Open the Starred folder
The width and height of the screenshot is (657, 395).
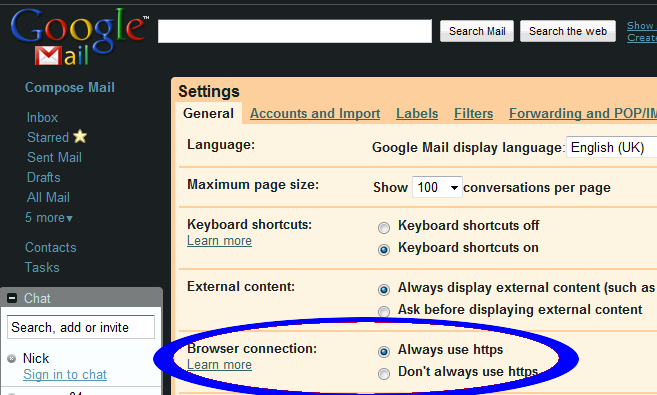(48, 137)
